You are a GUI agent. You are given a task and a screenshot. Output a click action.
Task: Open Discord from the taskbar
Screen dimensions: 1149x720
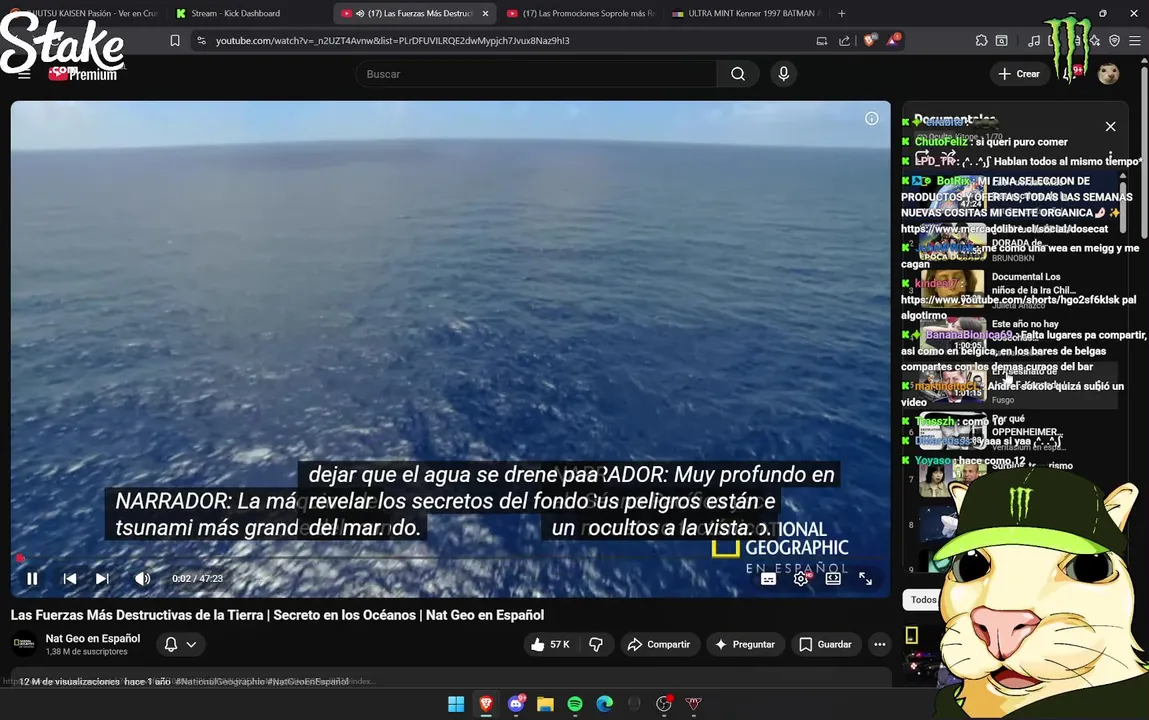coord(516,704)
